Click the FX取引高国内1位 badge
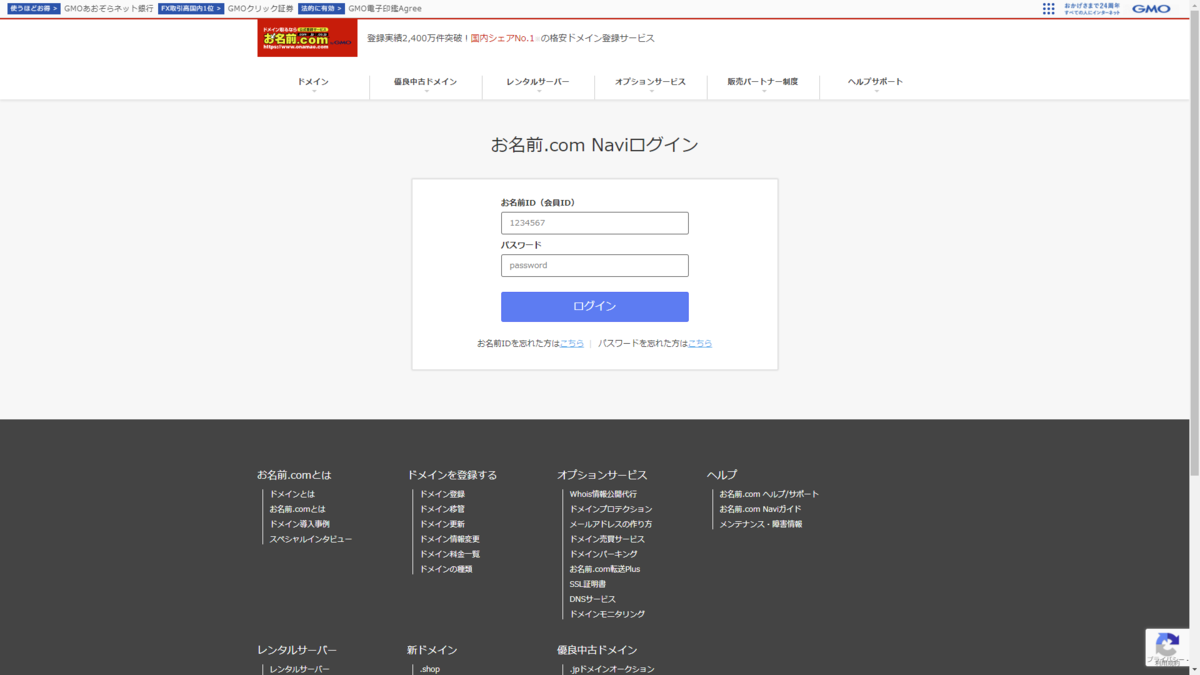This screenshot has height=675, width=1200. click(191, 8)
